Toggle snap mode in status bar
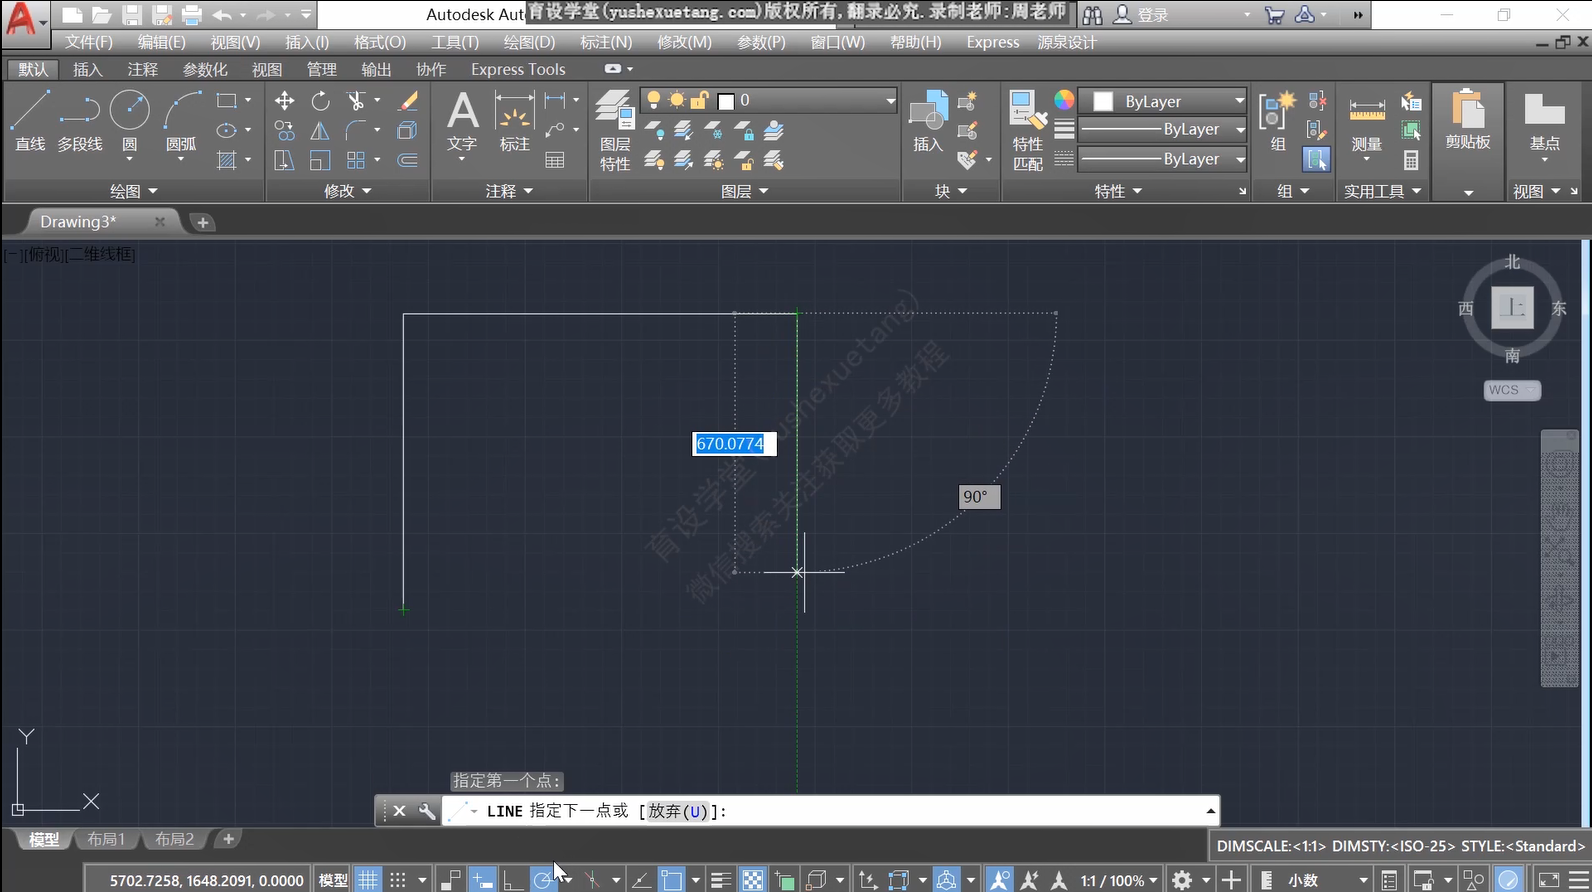This screenshot has height=892, width=1592. (x=398, y=880)
